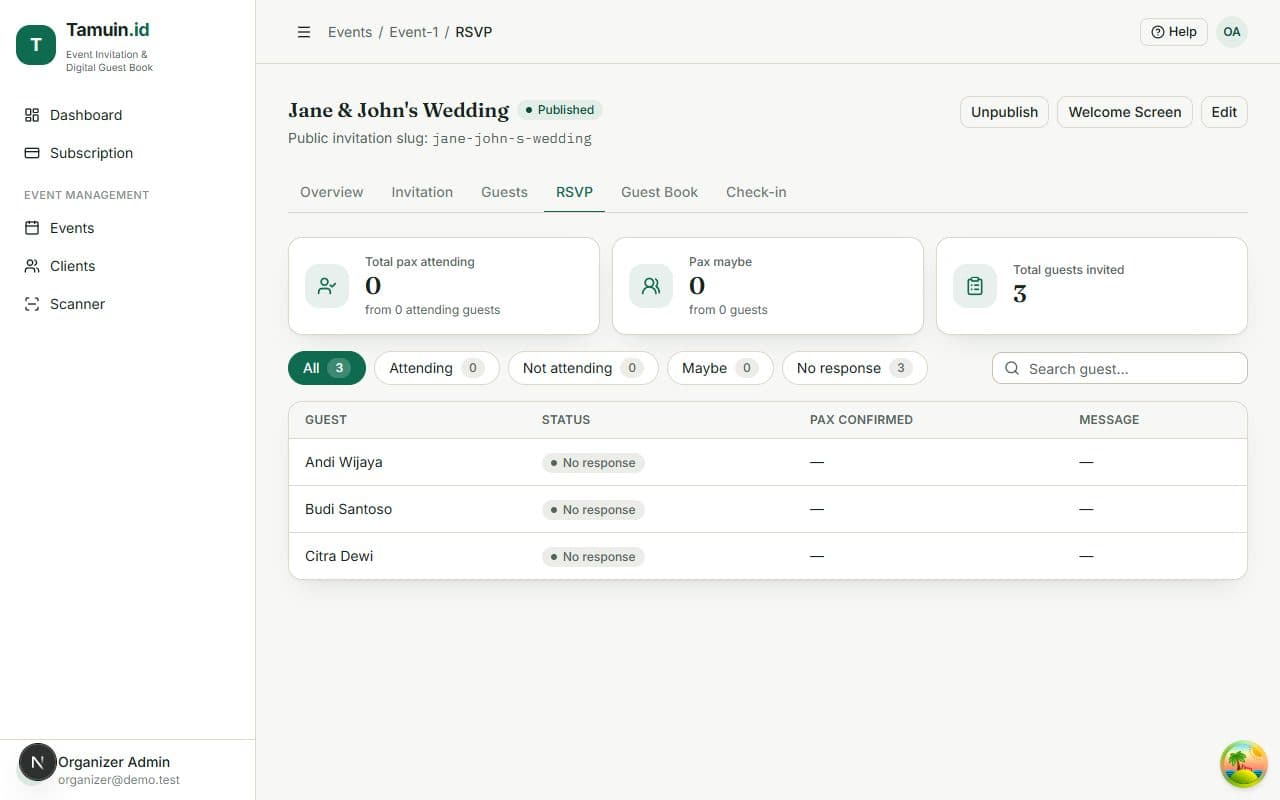
Task: Filter guests by Maybe
Action: point(720,368)
